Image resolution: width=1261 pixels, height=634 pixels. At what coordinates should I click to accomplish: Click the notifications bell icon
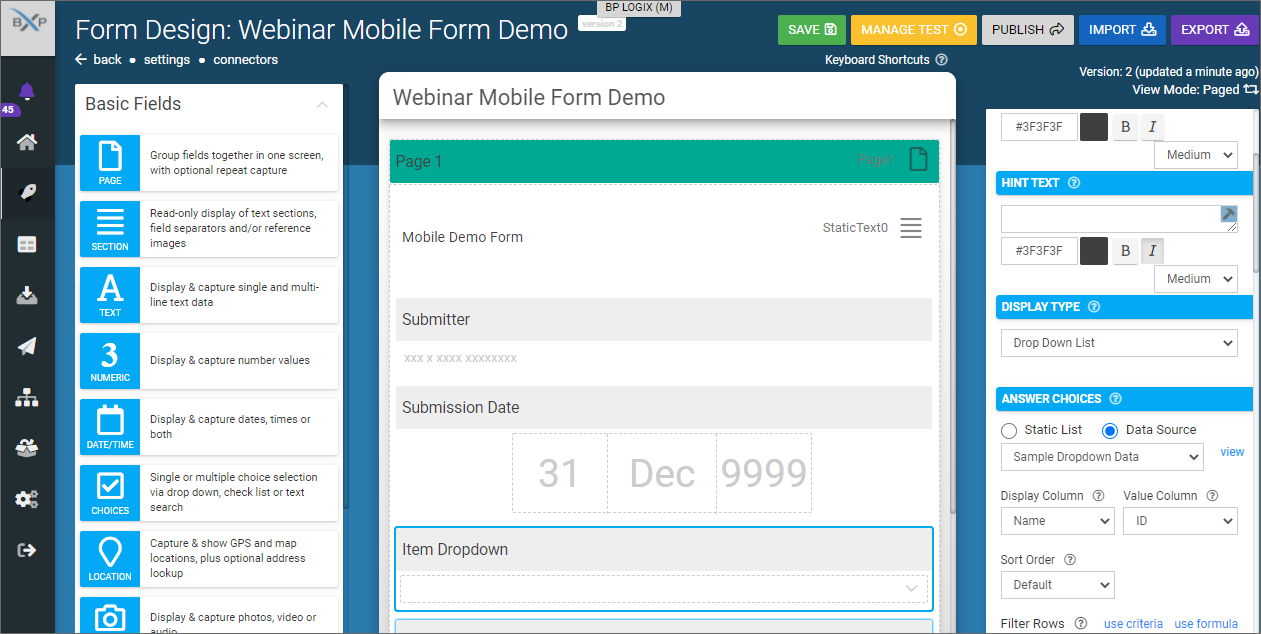click(x=27, y=92)
